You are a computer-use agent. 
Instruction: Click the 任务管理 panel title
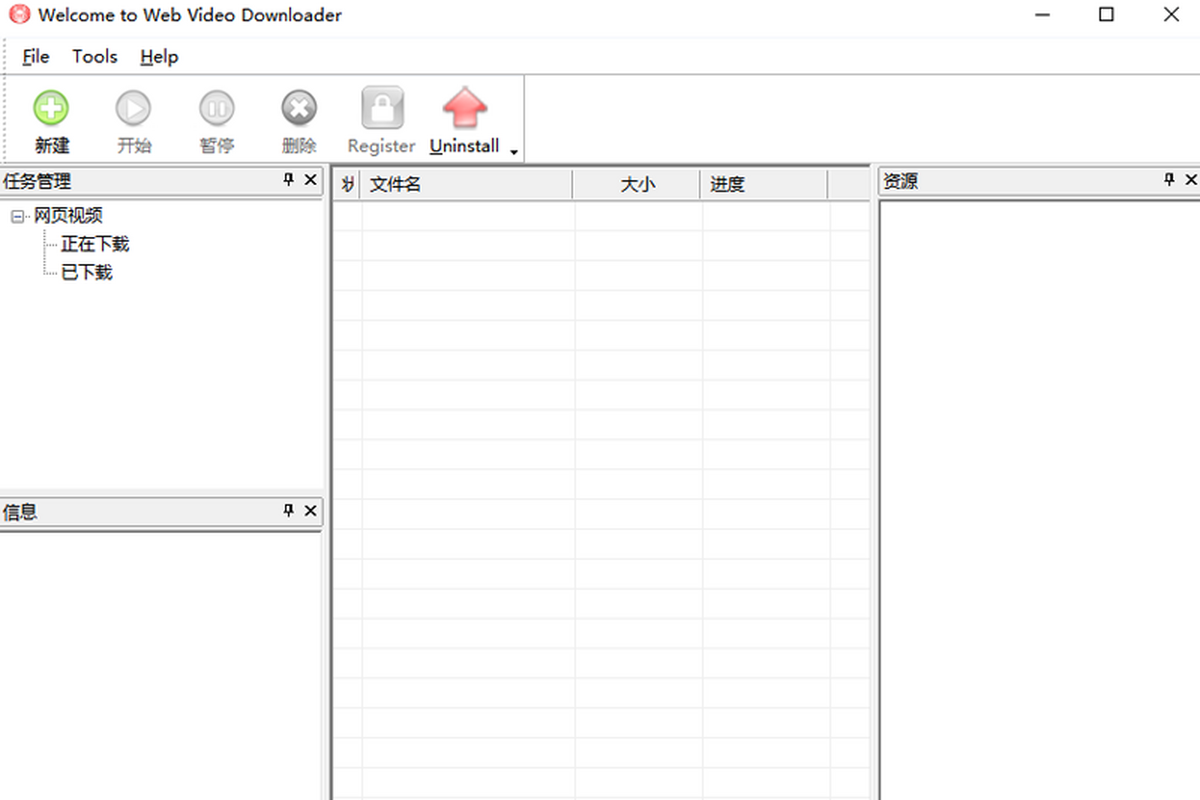click(37, 181)
